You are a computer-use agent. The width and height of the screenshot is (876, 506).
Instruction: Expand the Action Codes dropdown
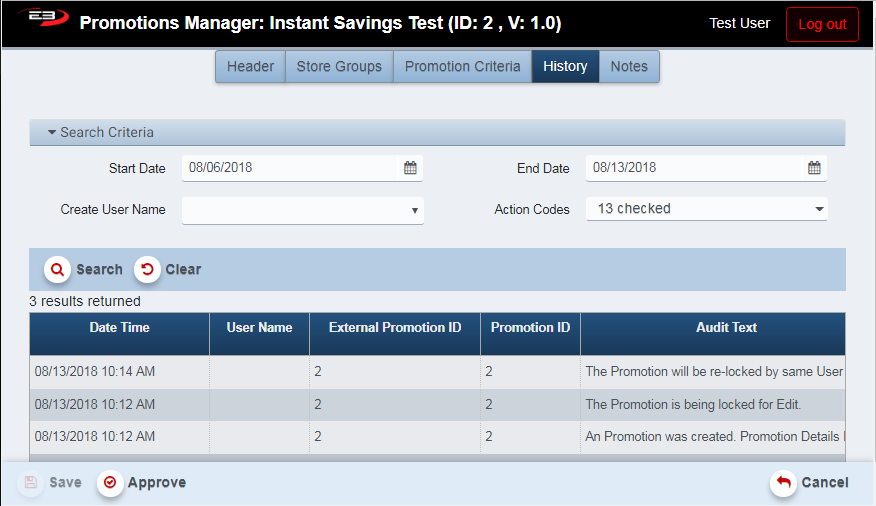706,209
